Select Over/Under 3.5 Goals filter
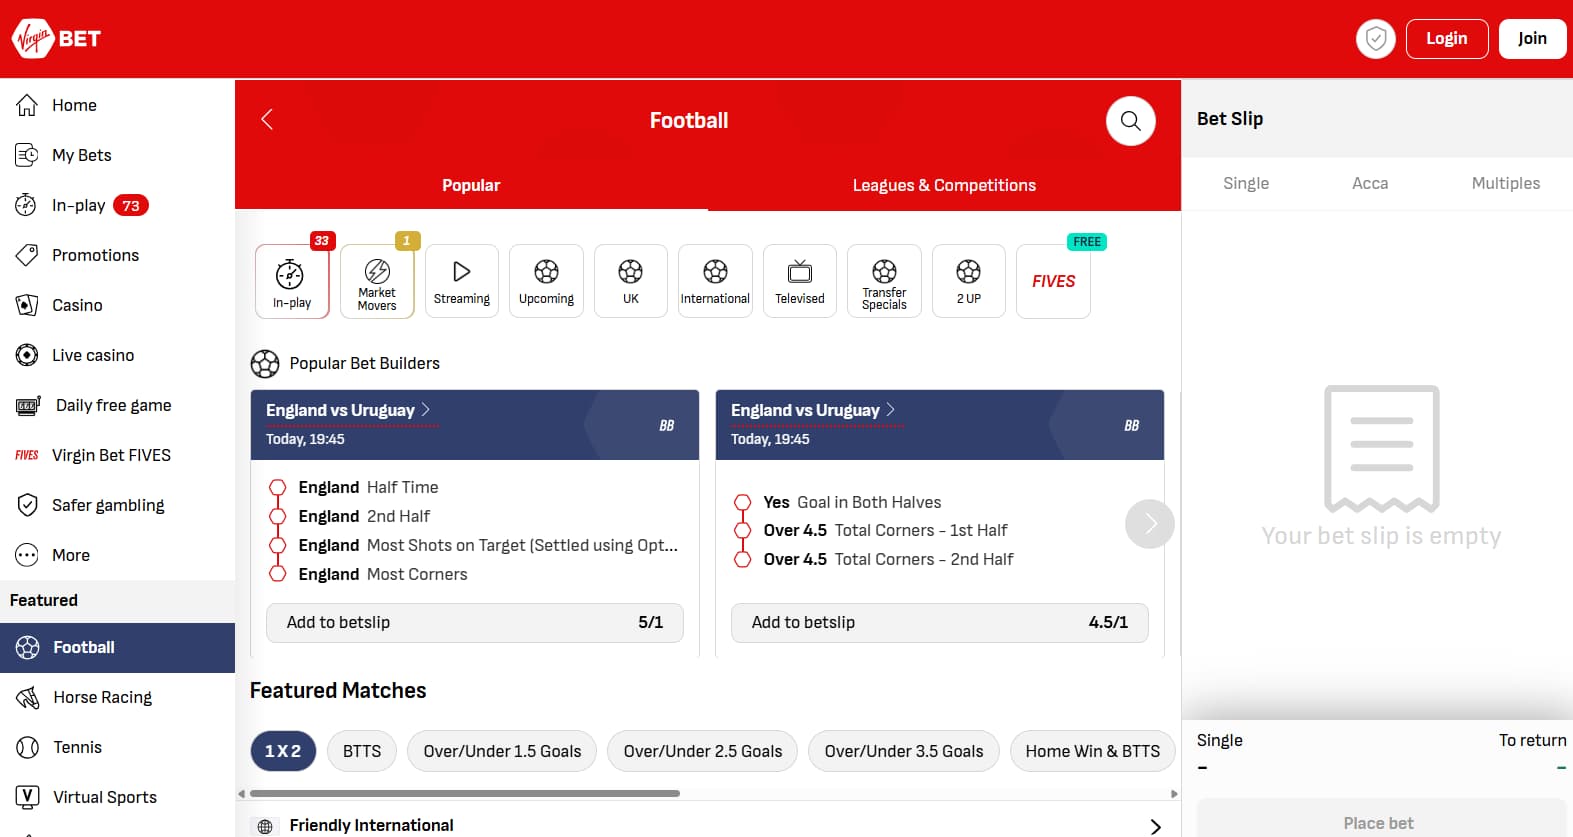This screenshot has height=837, width=1573. tap(904, 751)
